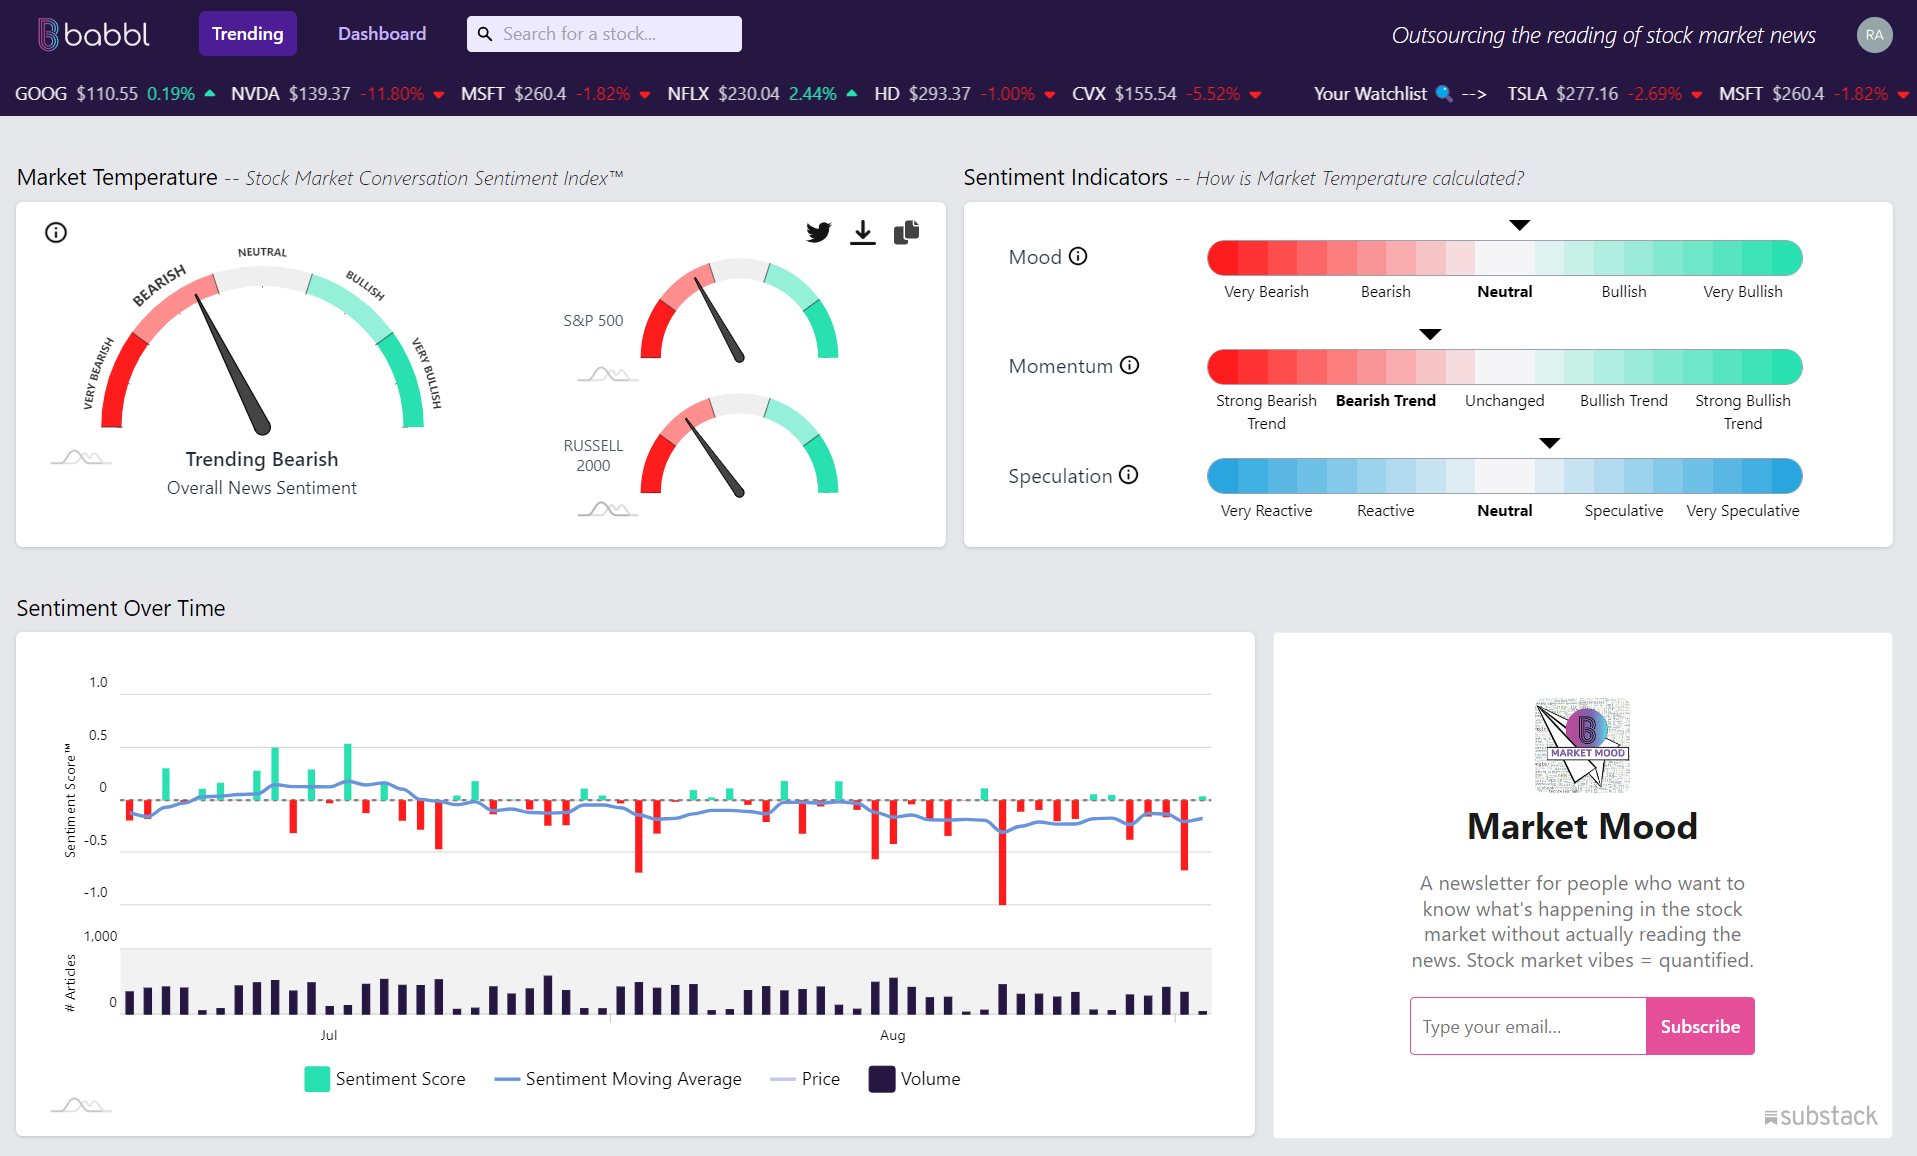Open the Trending tab
The width and height of the screenshot is (1917, 1156).
click(248, 34)
